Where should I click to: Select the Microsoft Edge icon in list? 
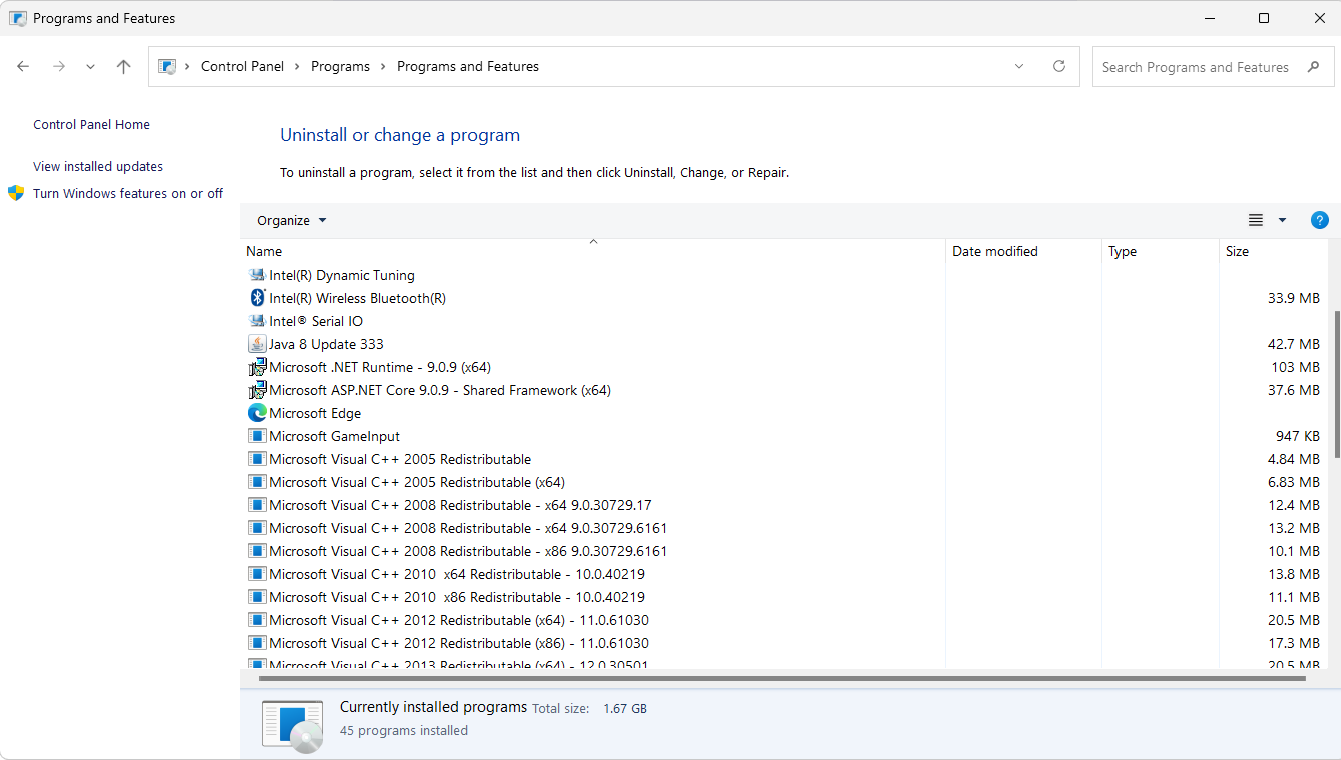coord(257,413)
